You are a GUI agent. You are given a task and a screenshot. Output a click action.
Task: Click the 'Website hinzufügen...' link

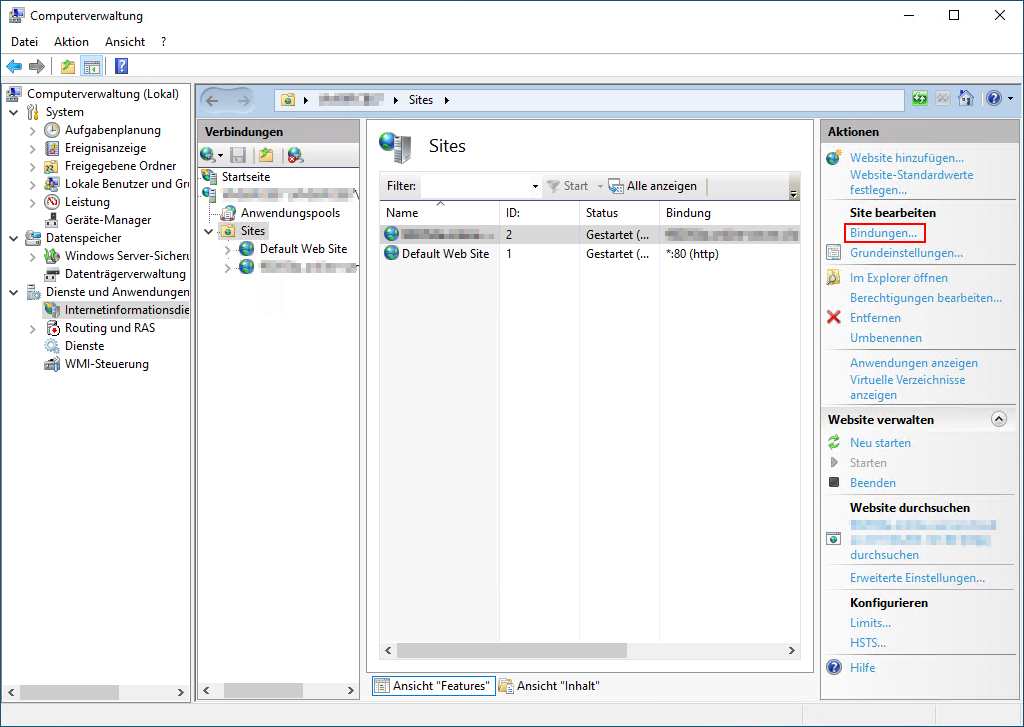pyautogui.click(x=907, y=157)
